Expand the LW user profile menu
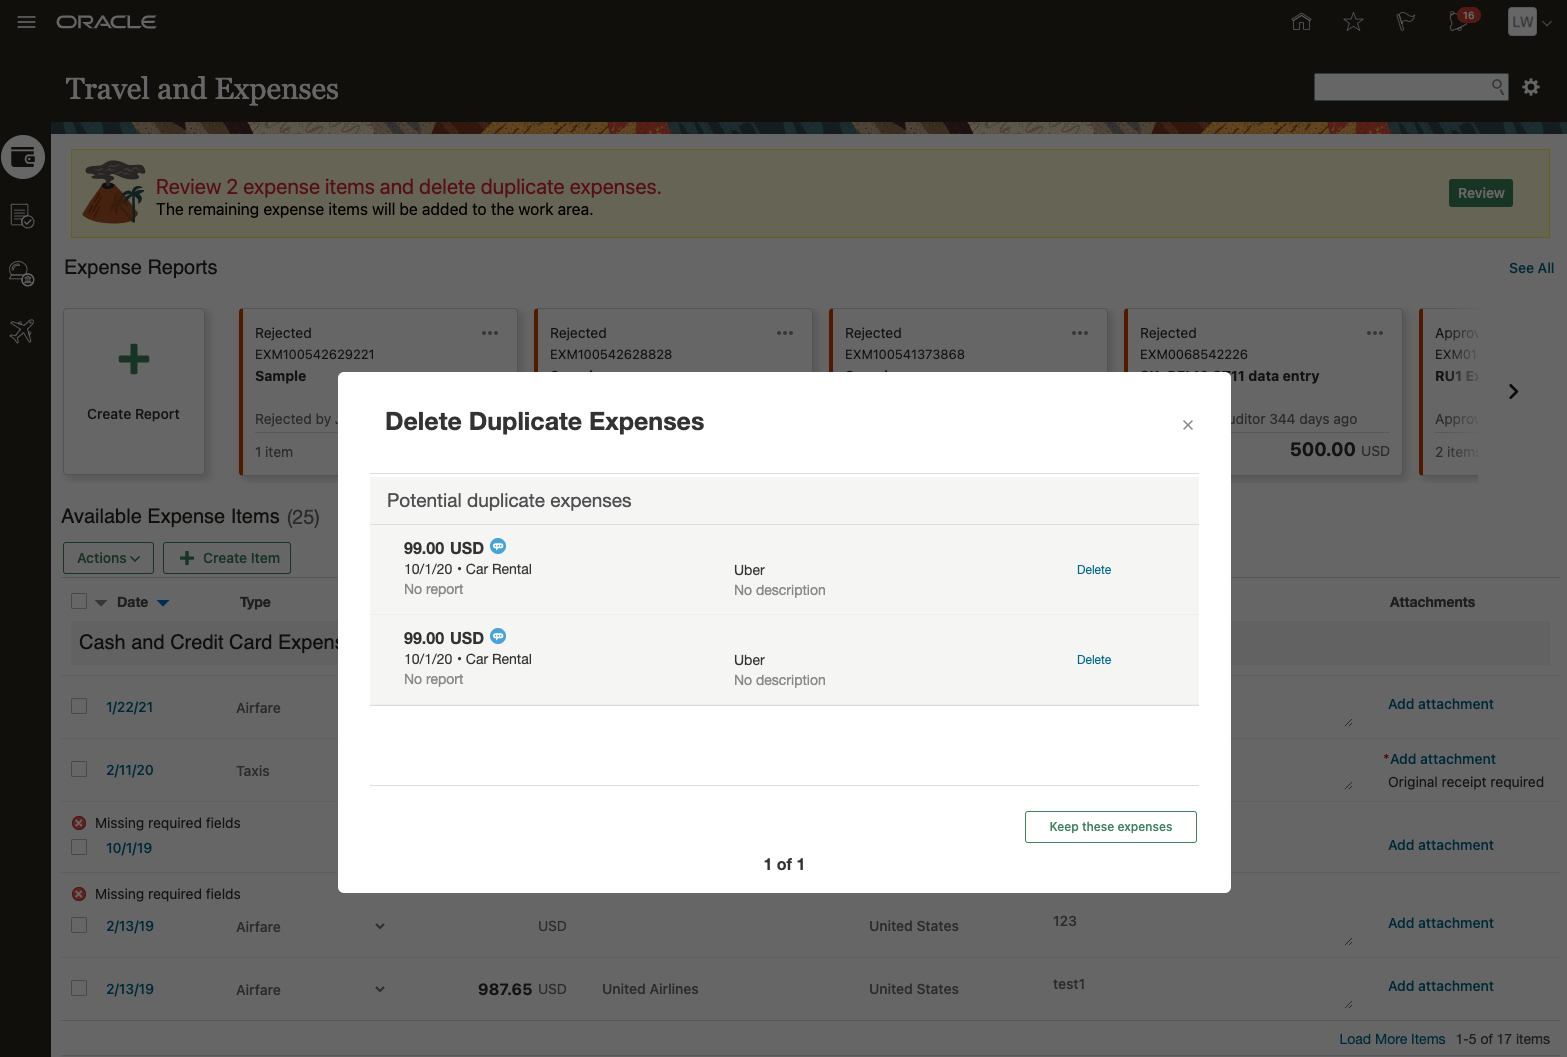The width and height of the screenshot is (1567, 1057). 1530,22
